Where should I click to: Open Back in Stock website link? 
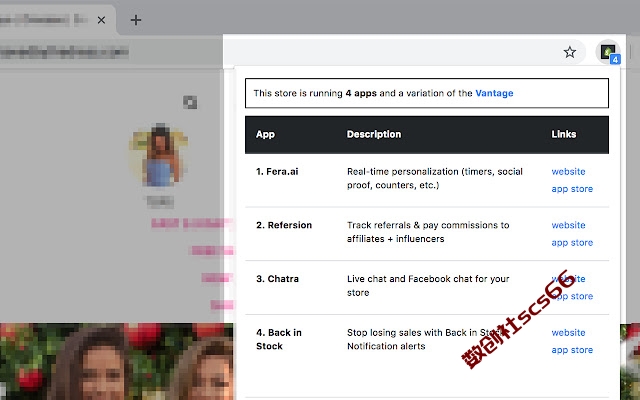(x=568, y=333)
